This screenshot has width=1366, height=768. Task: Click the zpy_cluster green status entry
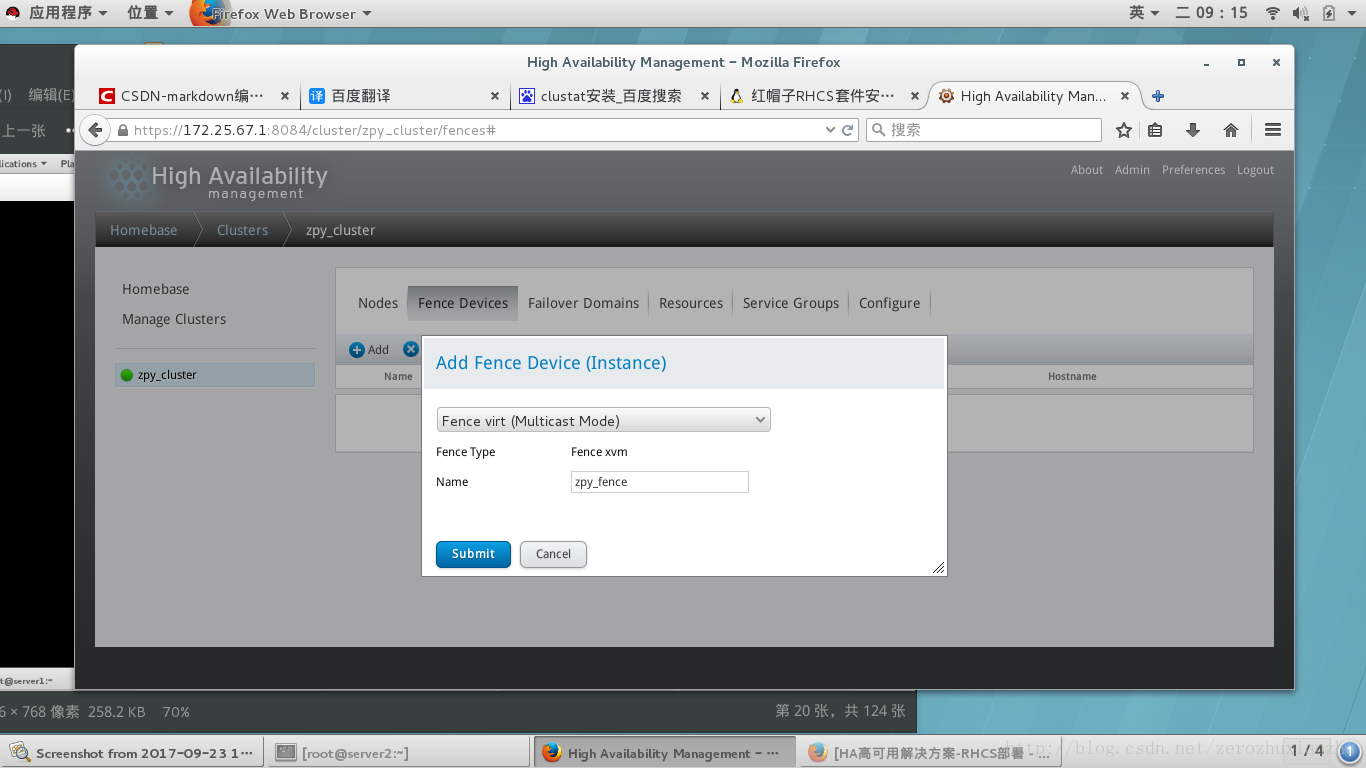coord(215,375)
